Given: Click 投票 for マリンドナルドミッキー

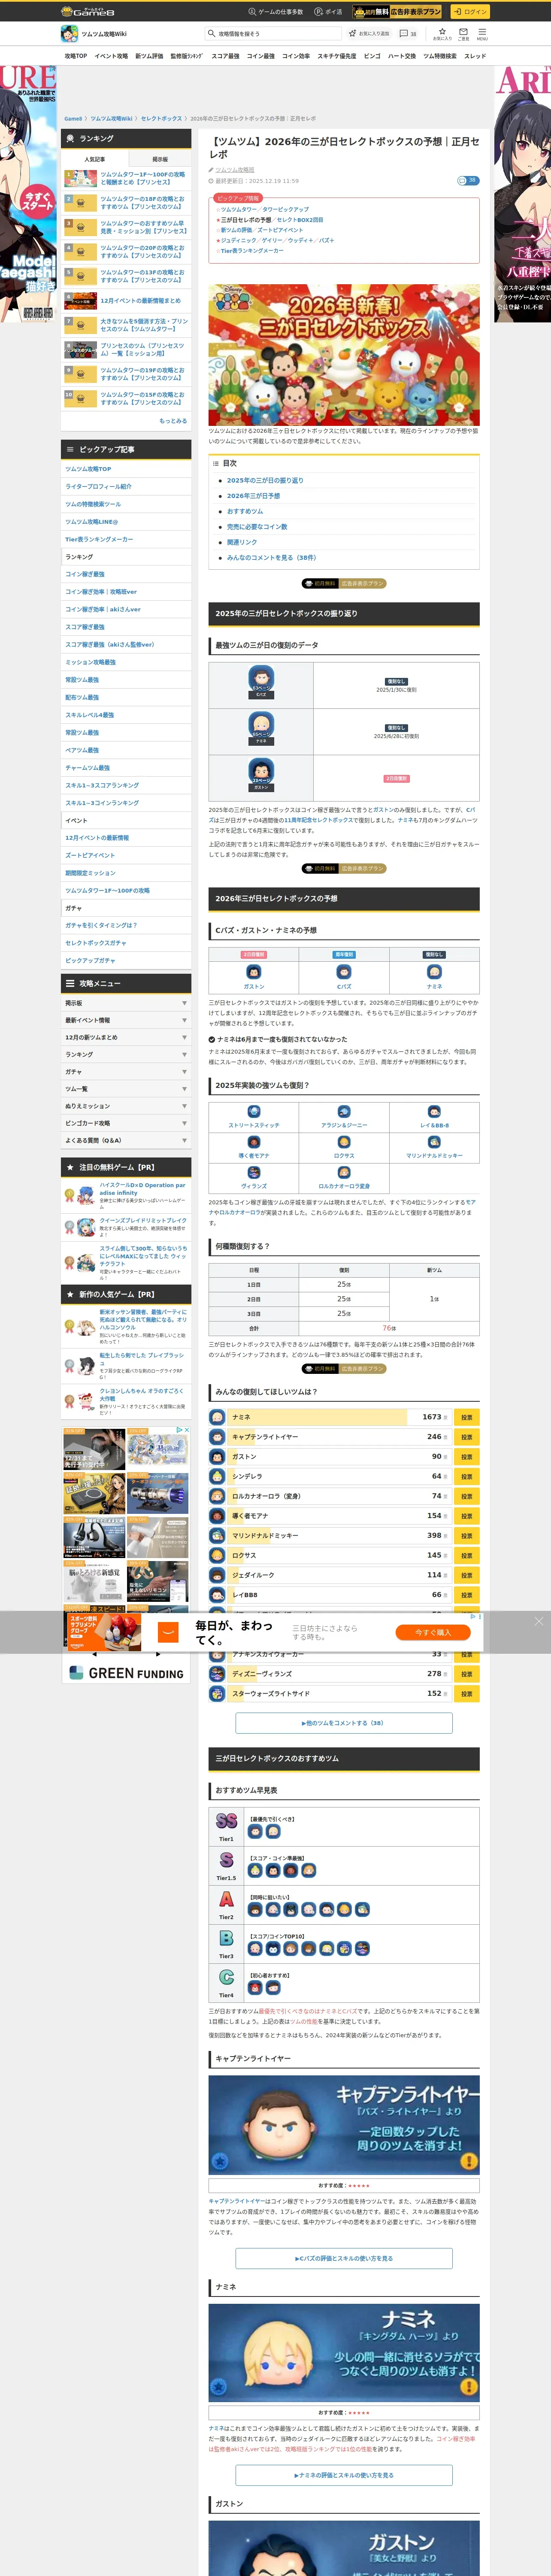Looking at the screenshot, I should tap(466, 1536).
